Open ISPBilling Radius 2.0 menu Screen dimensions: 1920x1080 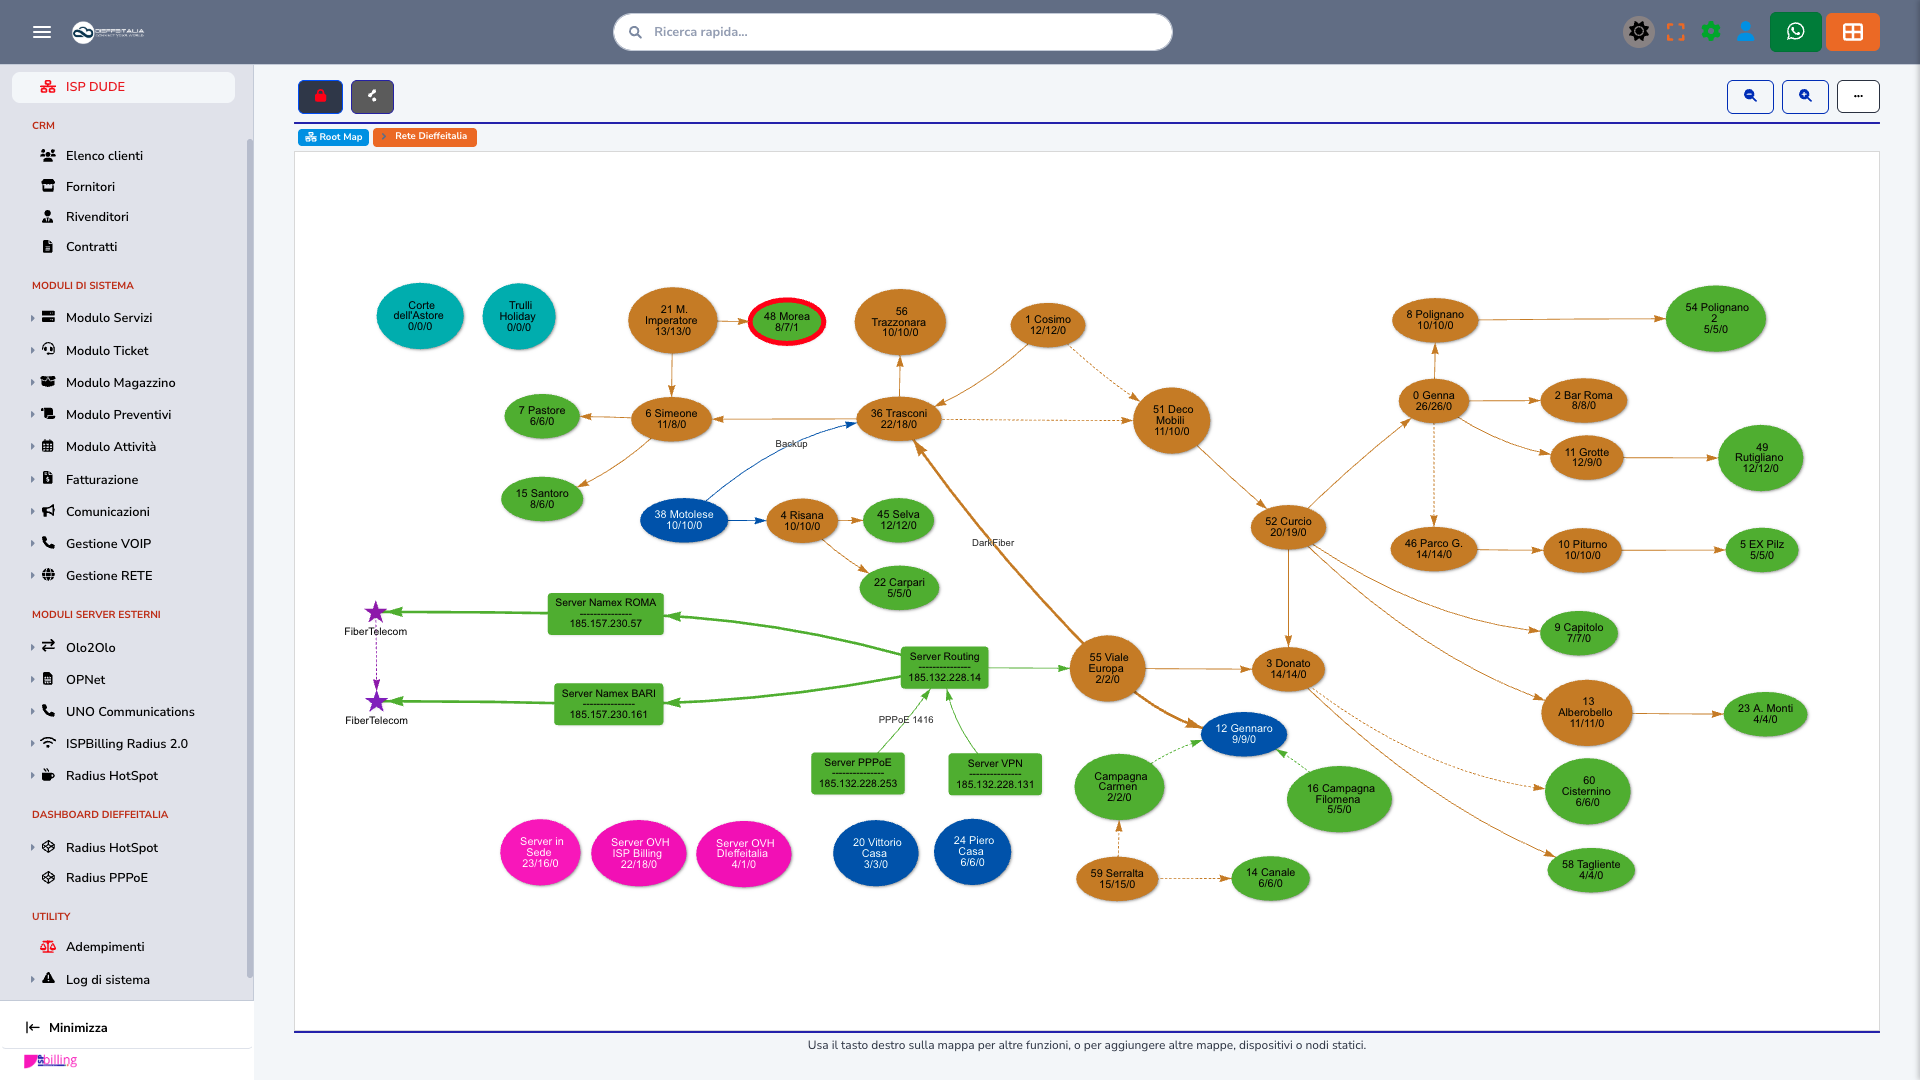point(126,743)
